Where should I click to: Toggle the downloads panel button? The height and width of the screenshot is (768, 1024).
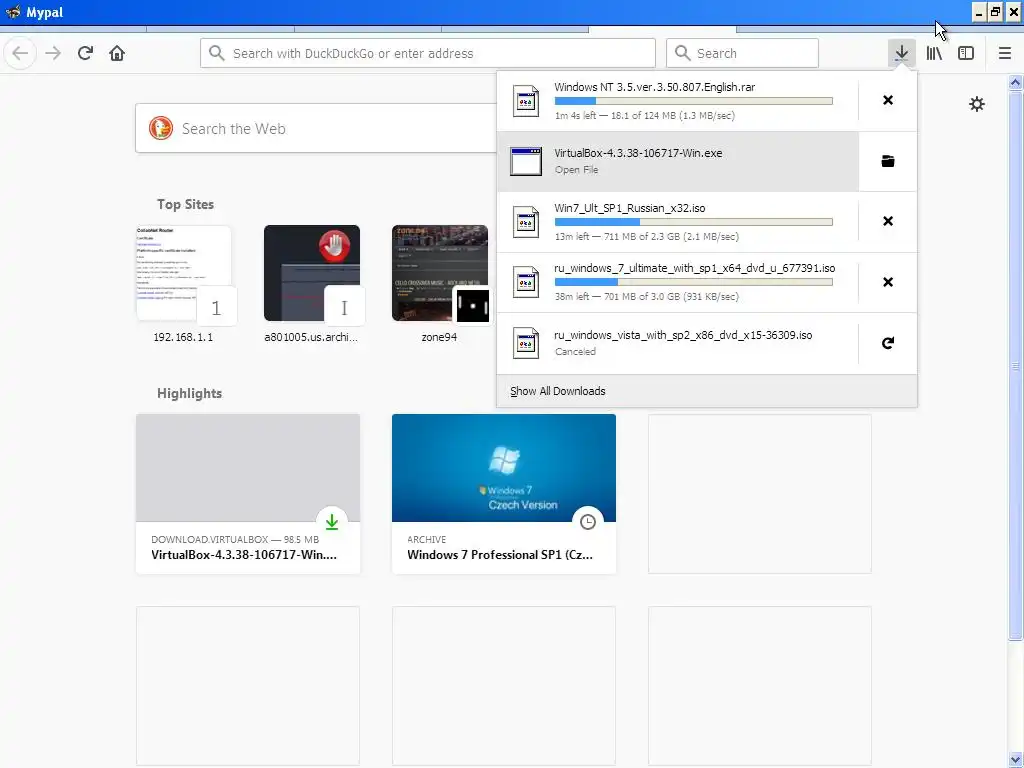click(901, 53)
